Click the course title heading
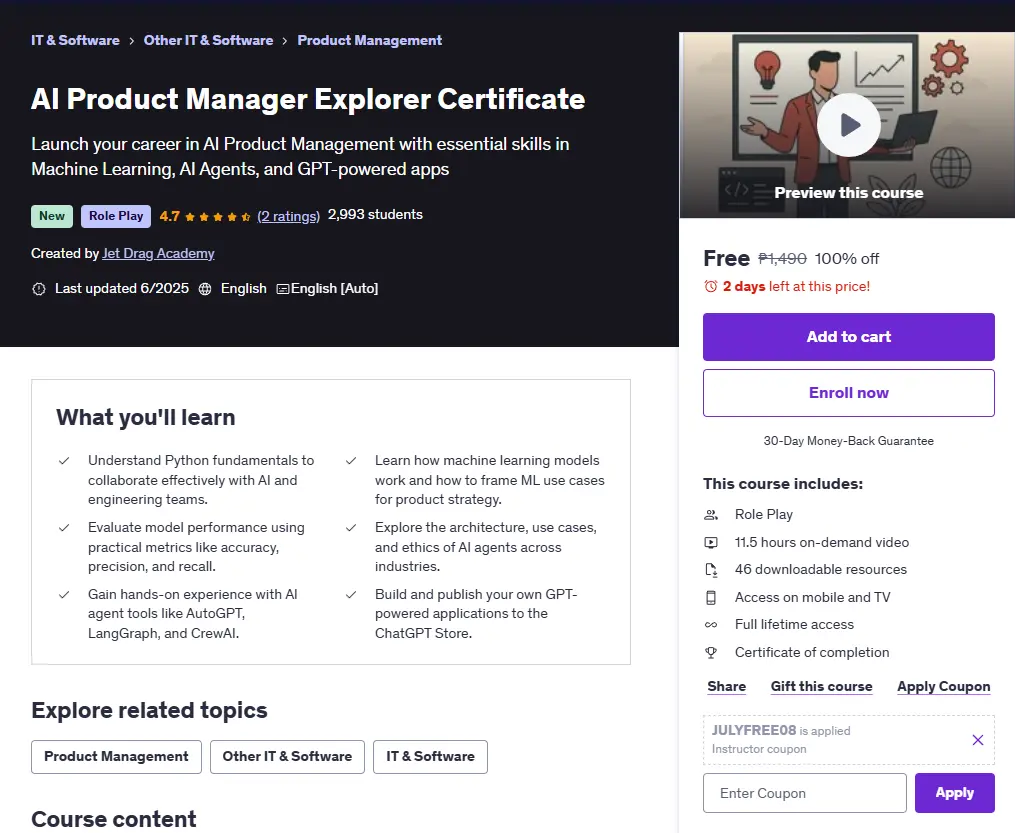Viewport: 1015px width, 833px height. 308,99
